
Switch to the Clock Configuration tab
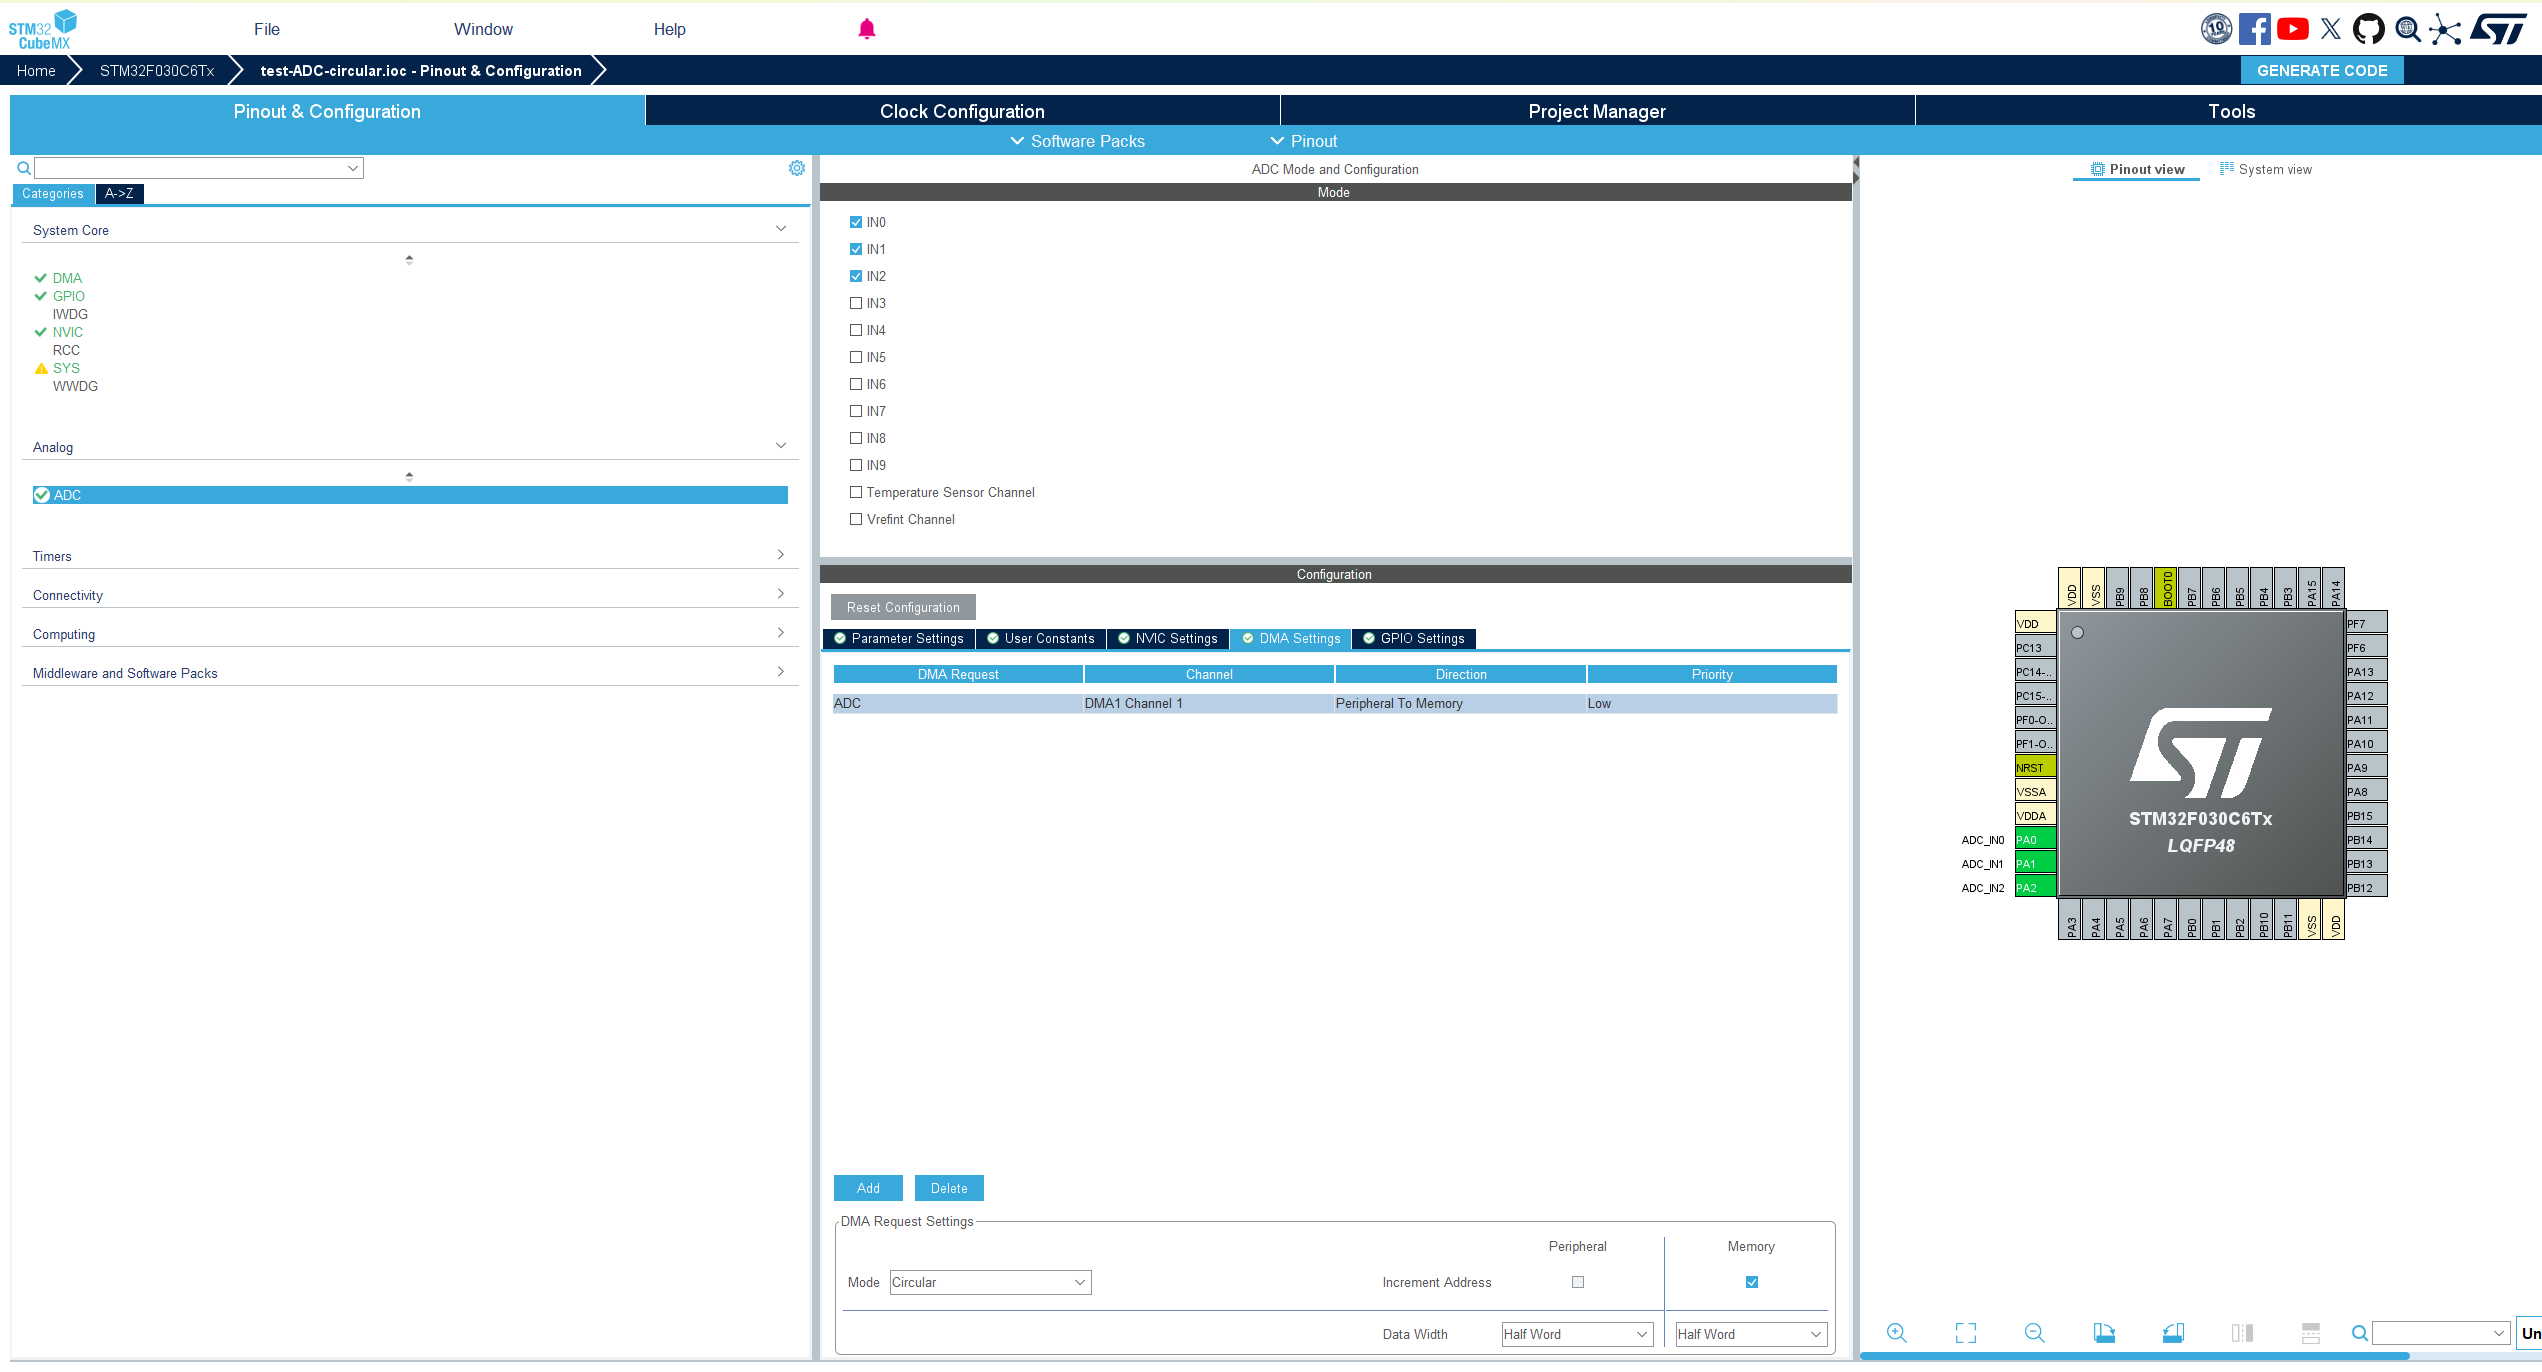click(962, 111)
